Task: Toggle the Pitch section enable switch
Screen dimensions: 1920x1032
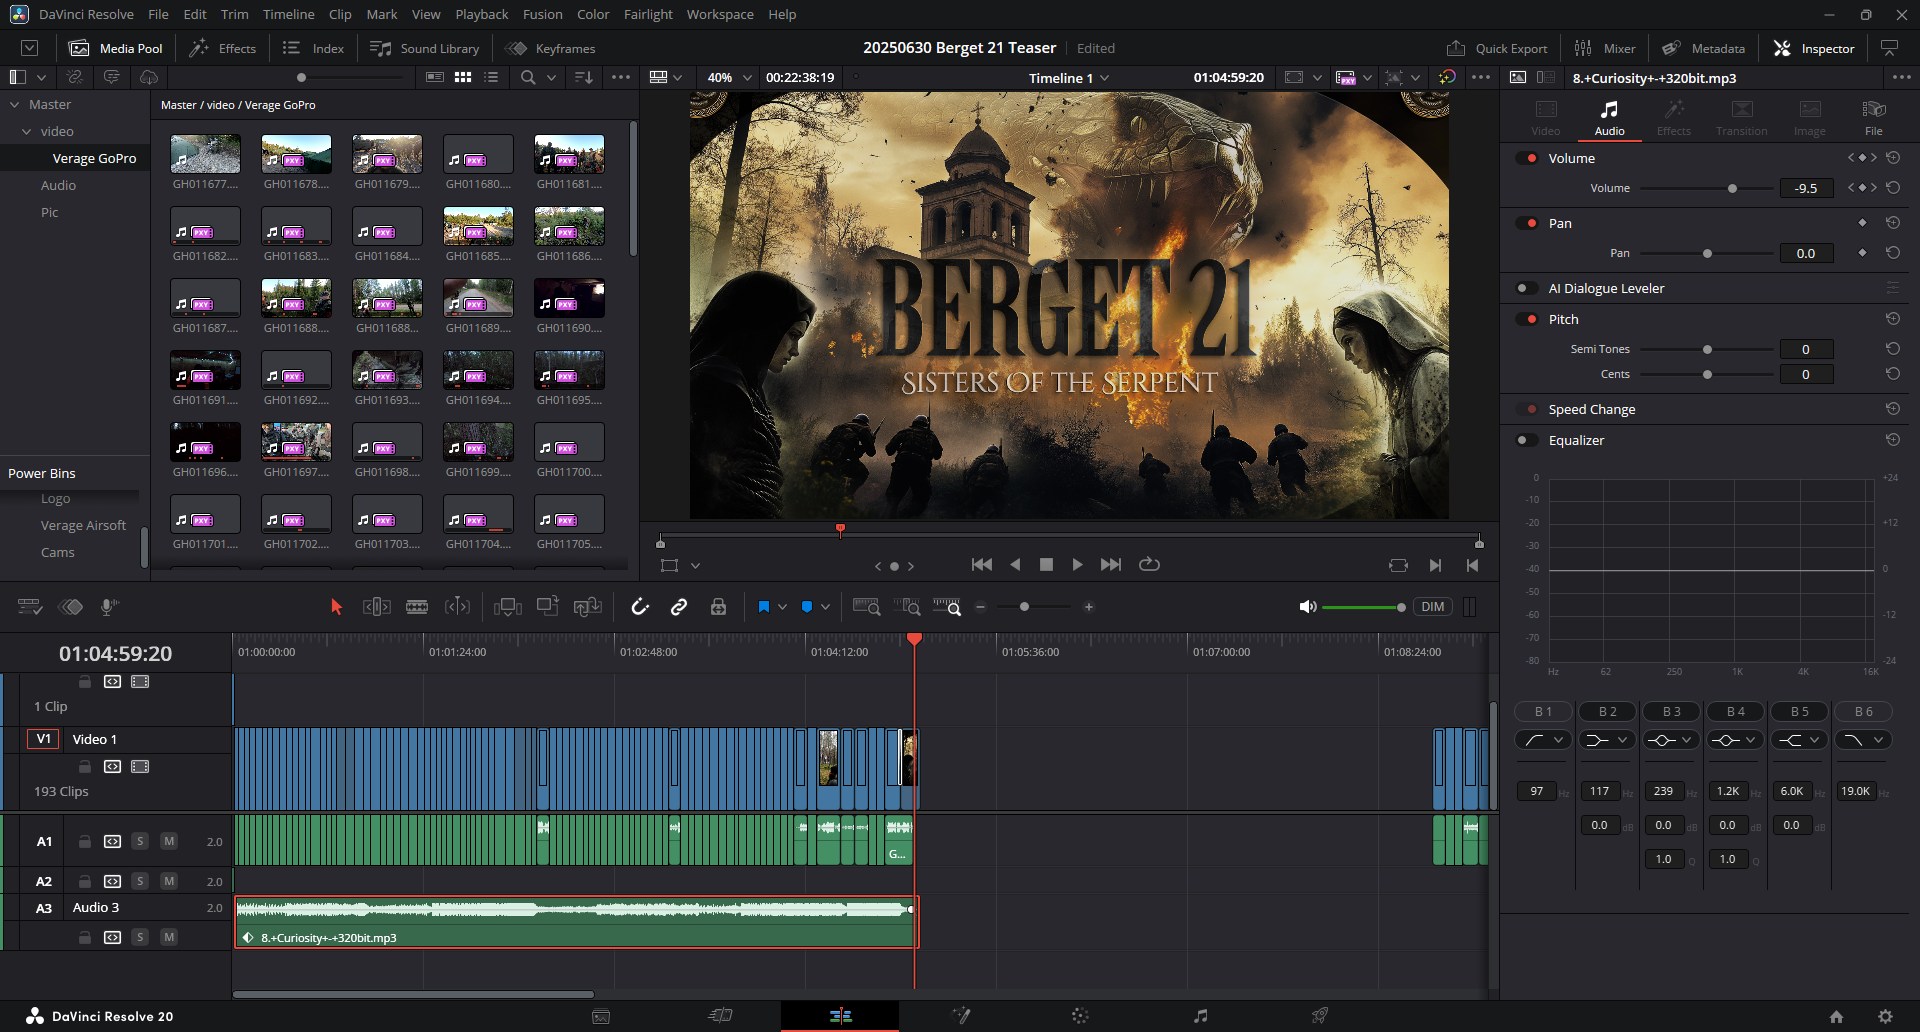Action: click(1527, 319)
